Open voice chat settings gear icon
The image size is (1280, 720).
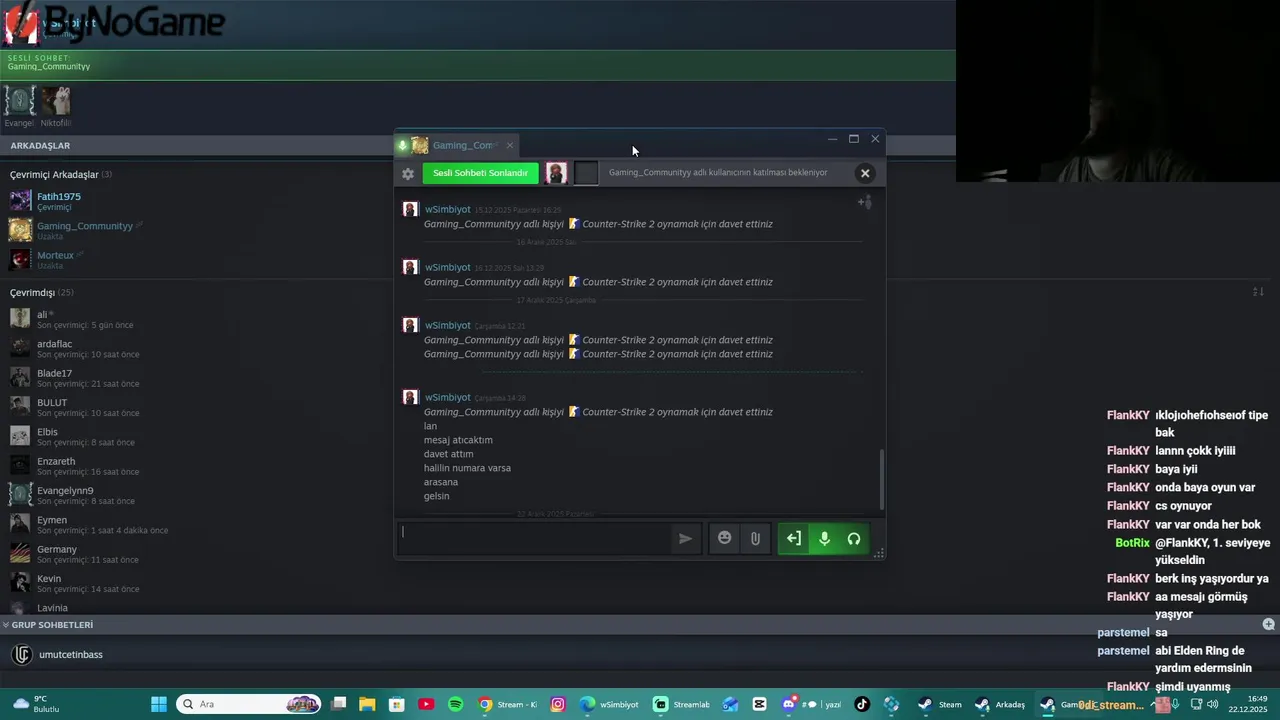tap(408, 173)
